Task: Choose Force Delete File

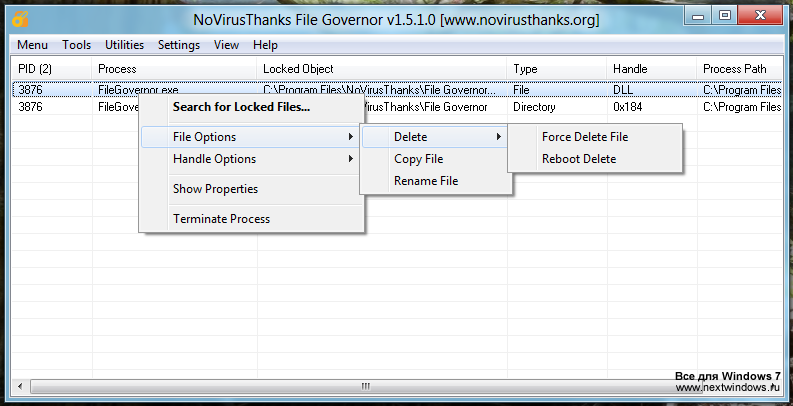Action: point(595,137)
